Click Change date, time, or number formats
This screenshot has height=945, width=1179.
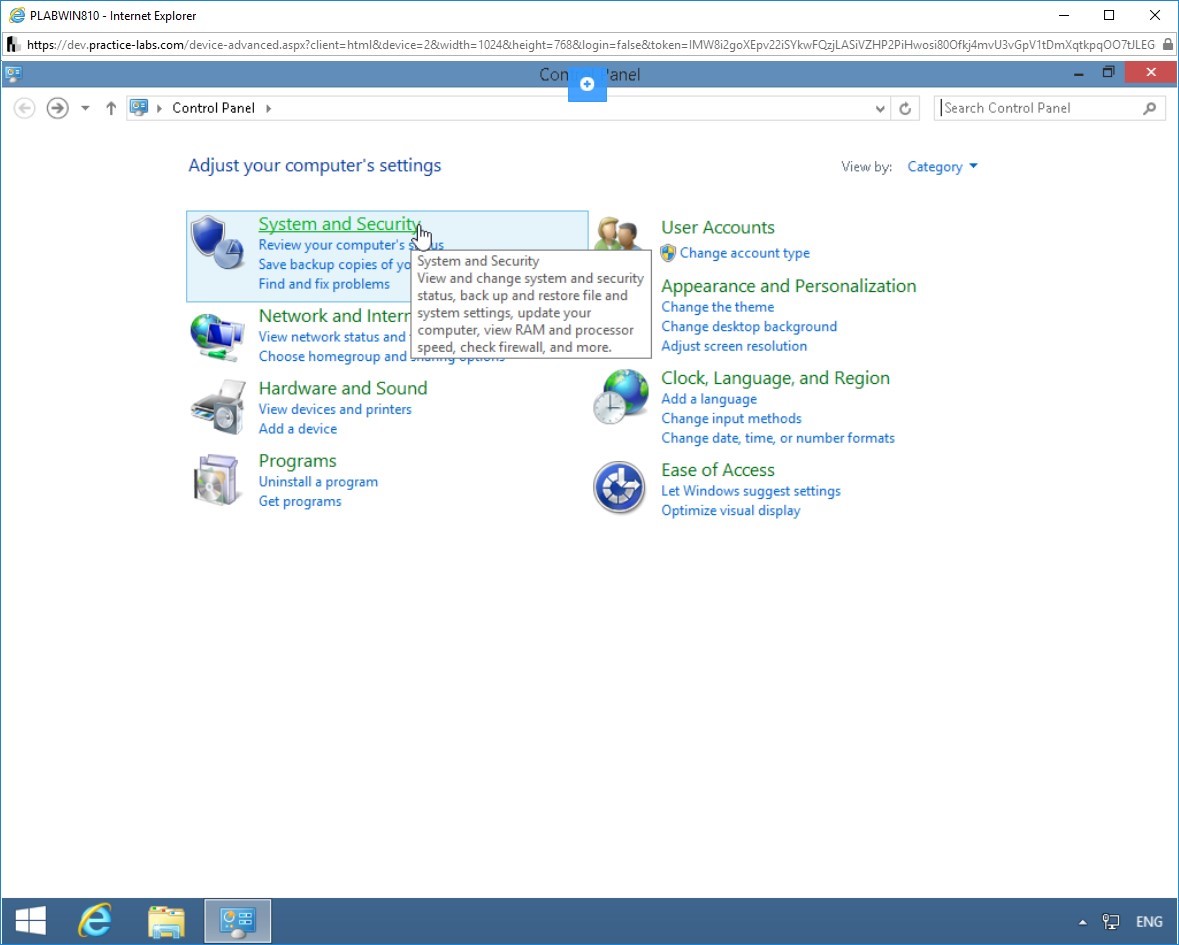point(778,438)
